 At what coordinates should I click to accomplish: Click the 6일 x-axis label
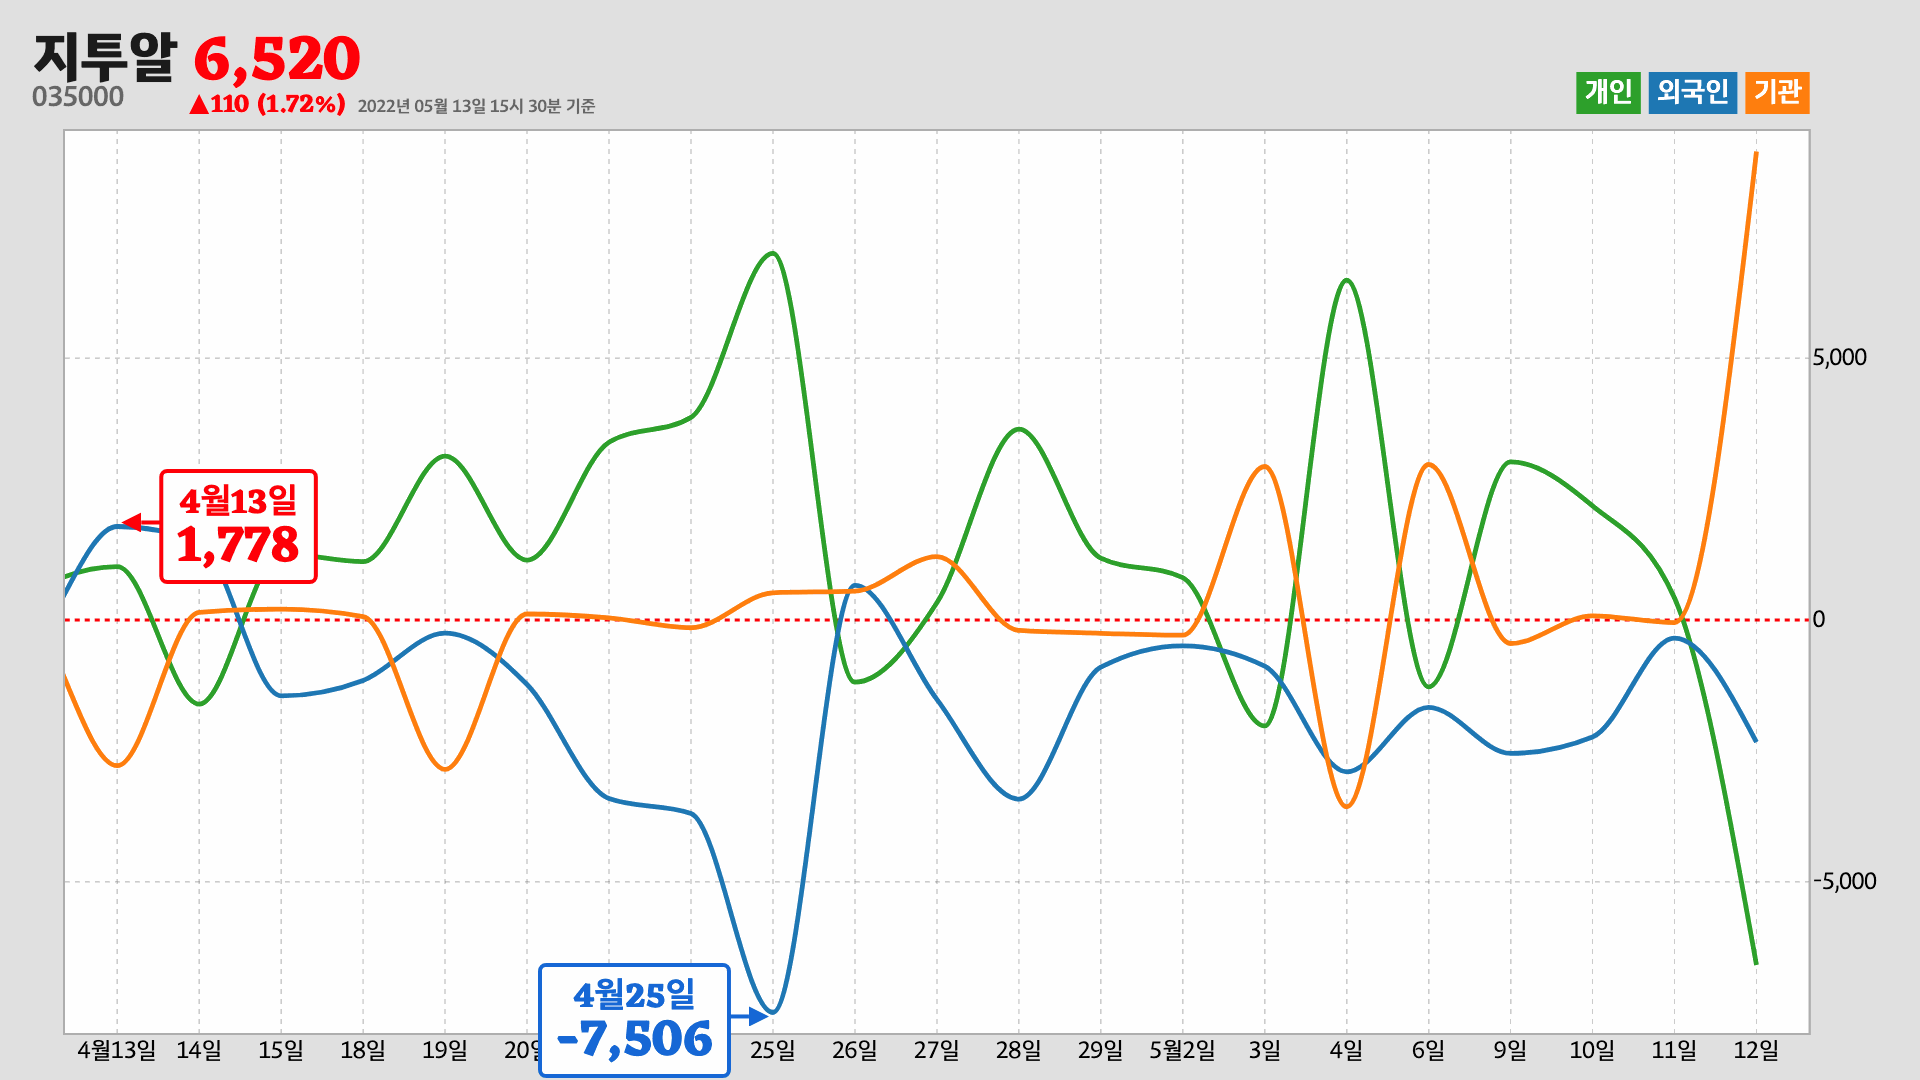click(x=1429, y=1050)
